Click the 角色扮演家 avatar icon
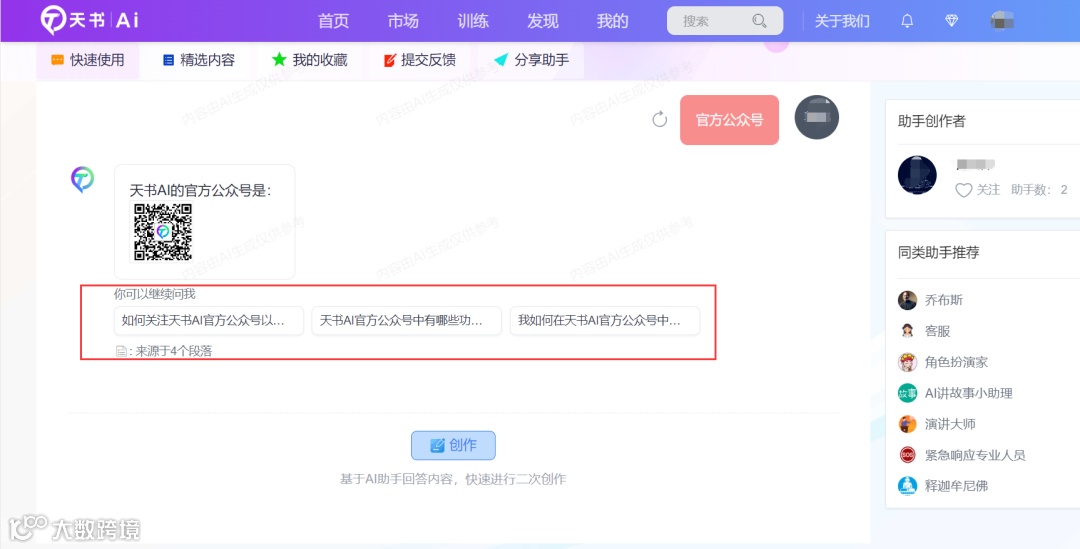This screenshot has width=1080, height=549. click(x=908, y=362)
